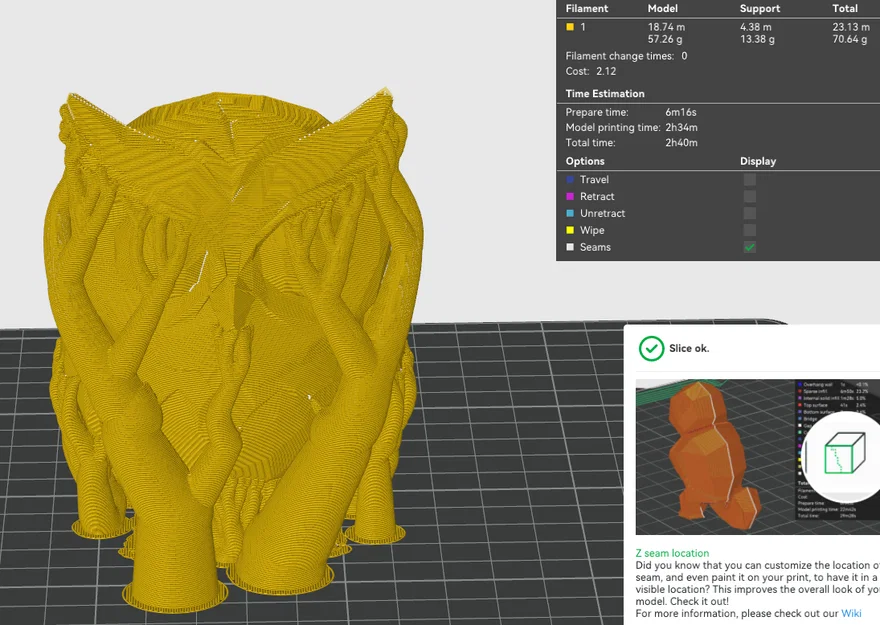880x625 pixels.
Task: Click the Z seam location tip title
Action: 672,553
